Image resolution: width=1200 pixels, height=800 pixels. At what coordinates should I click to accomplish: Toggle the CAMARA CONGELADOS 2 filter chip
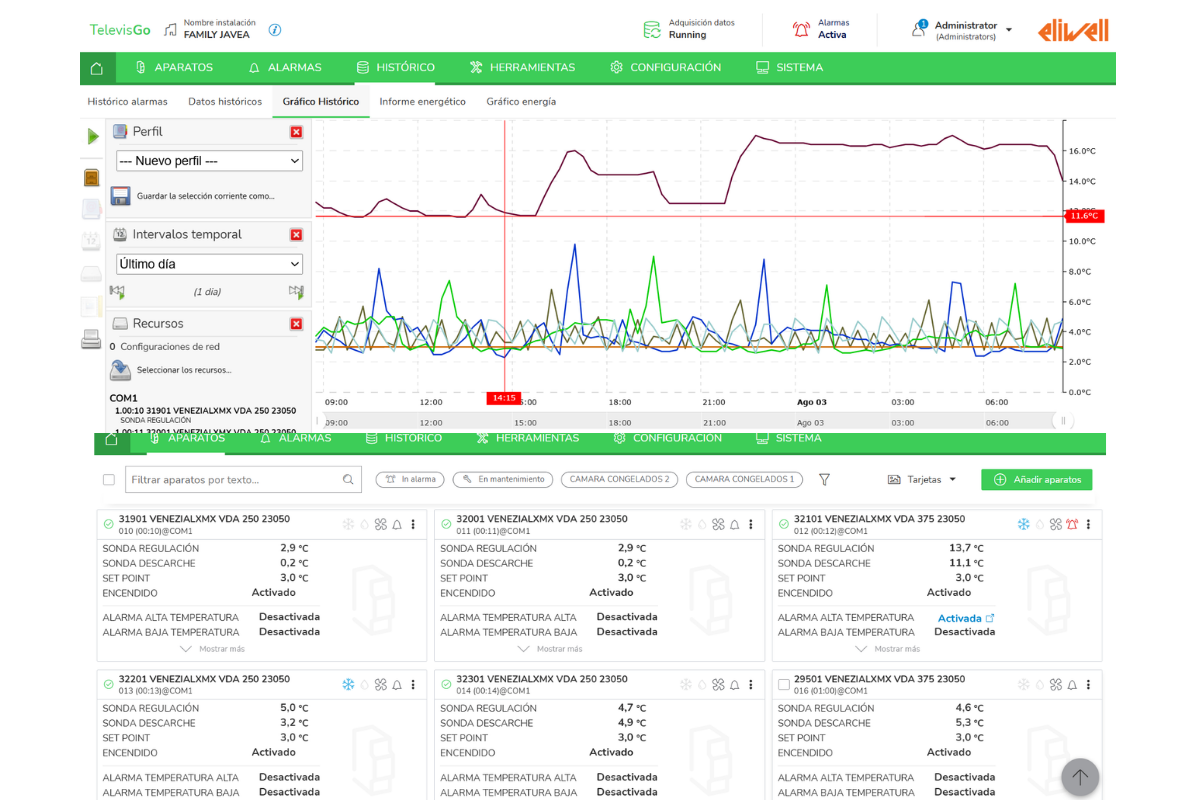click(x=619, y=480)
